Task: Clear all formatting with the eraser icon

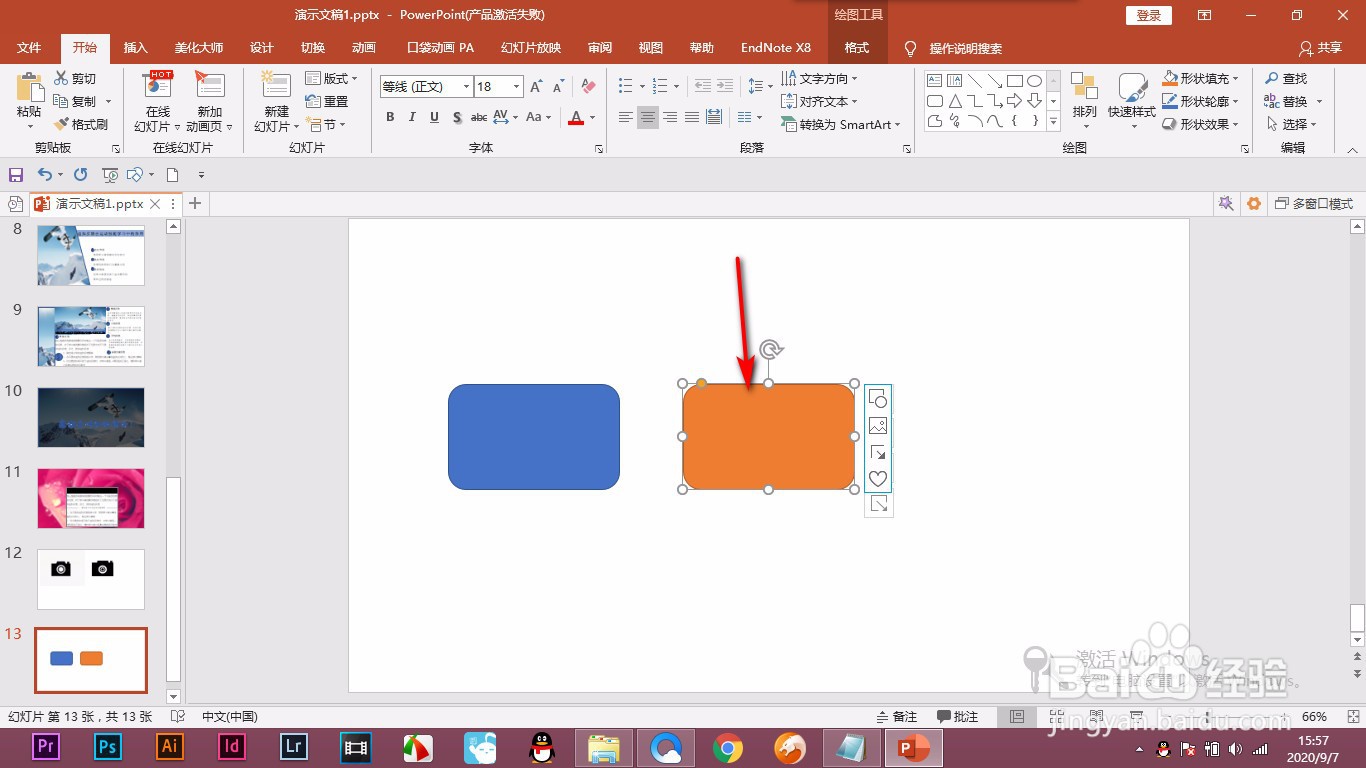Action: tap(588, 87)
